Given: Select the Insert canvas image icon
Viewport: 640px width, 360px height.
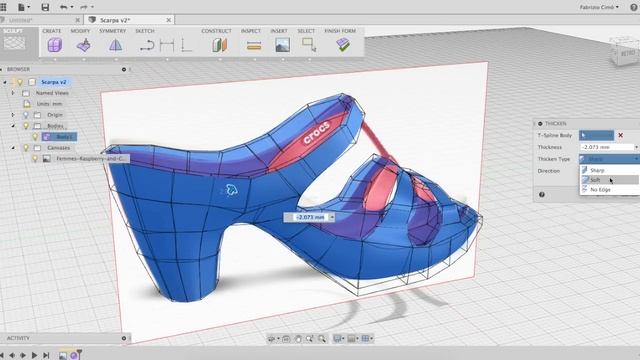Looking at the screenshot, I should tap(282, 45).
